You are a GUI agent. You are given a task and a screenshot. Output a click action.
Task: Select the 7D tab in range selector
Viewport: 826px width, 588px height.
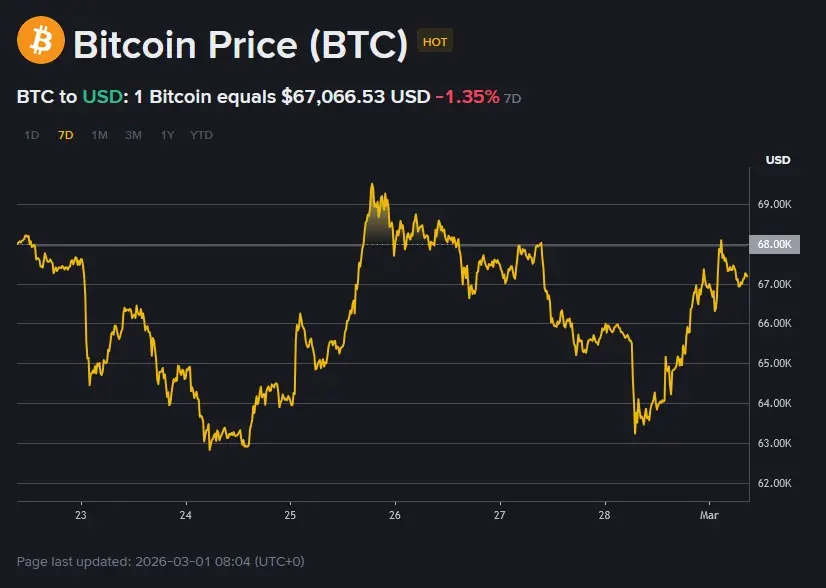tap(66, 135)
